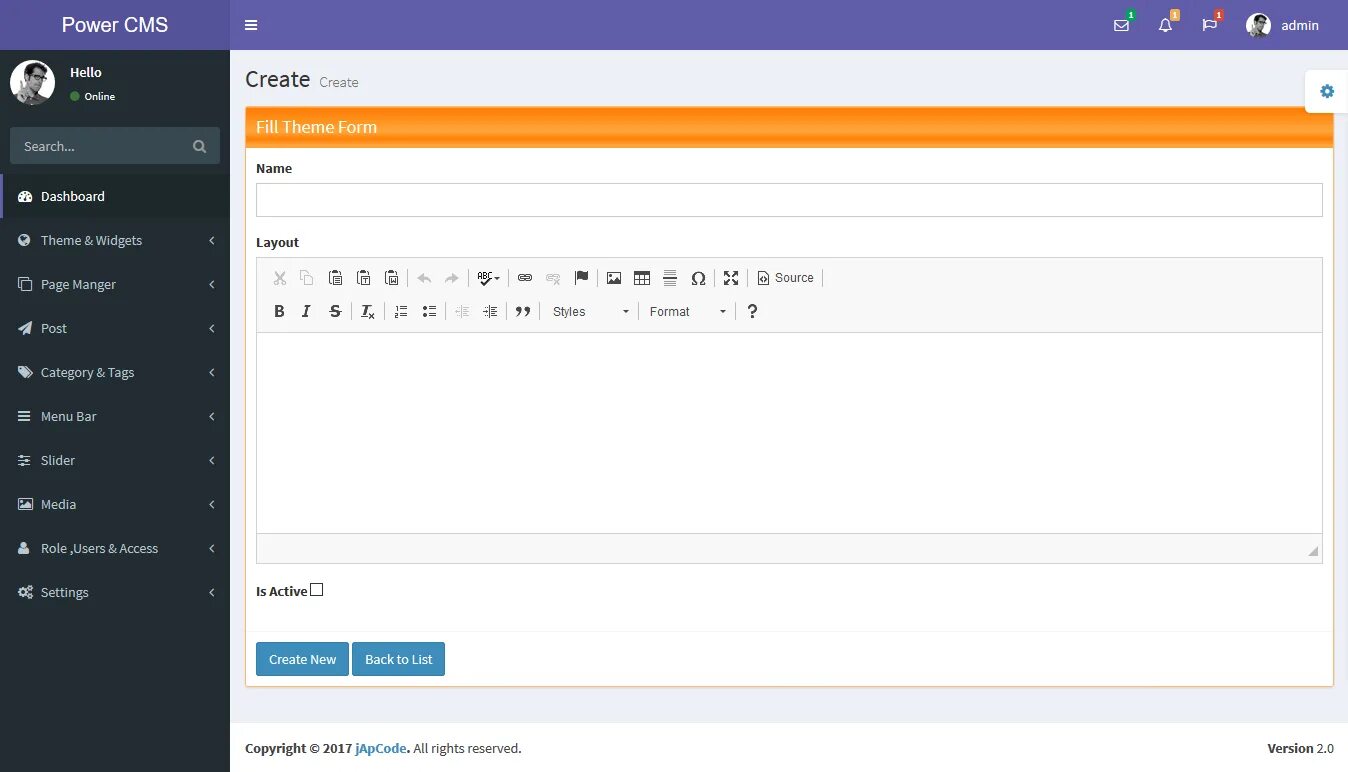Click the Power CMS logo
The width and height of the screenshot is (1348, 772).
click(x=115, y=25)
